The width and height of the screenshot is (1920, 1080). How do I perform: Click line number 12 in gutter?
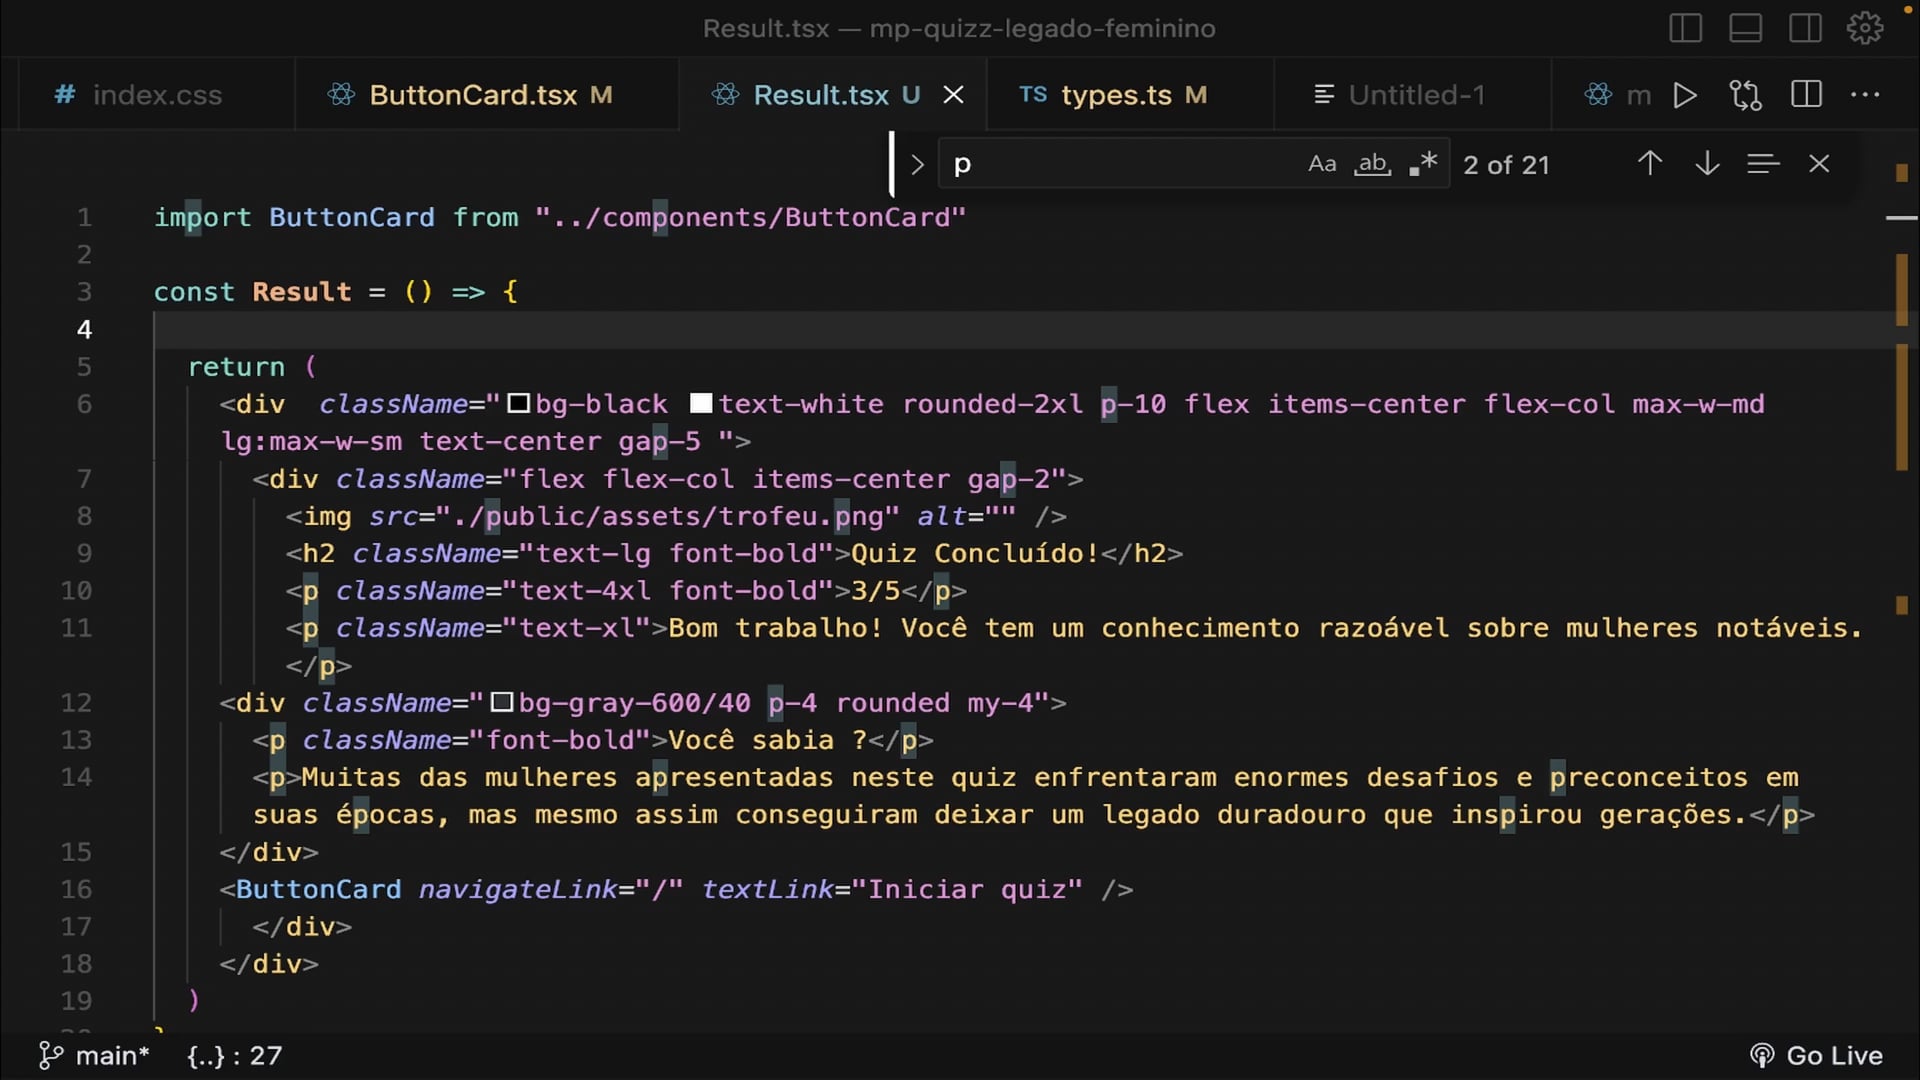point(76,703)
